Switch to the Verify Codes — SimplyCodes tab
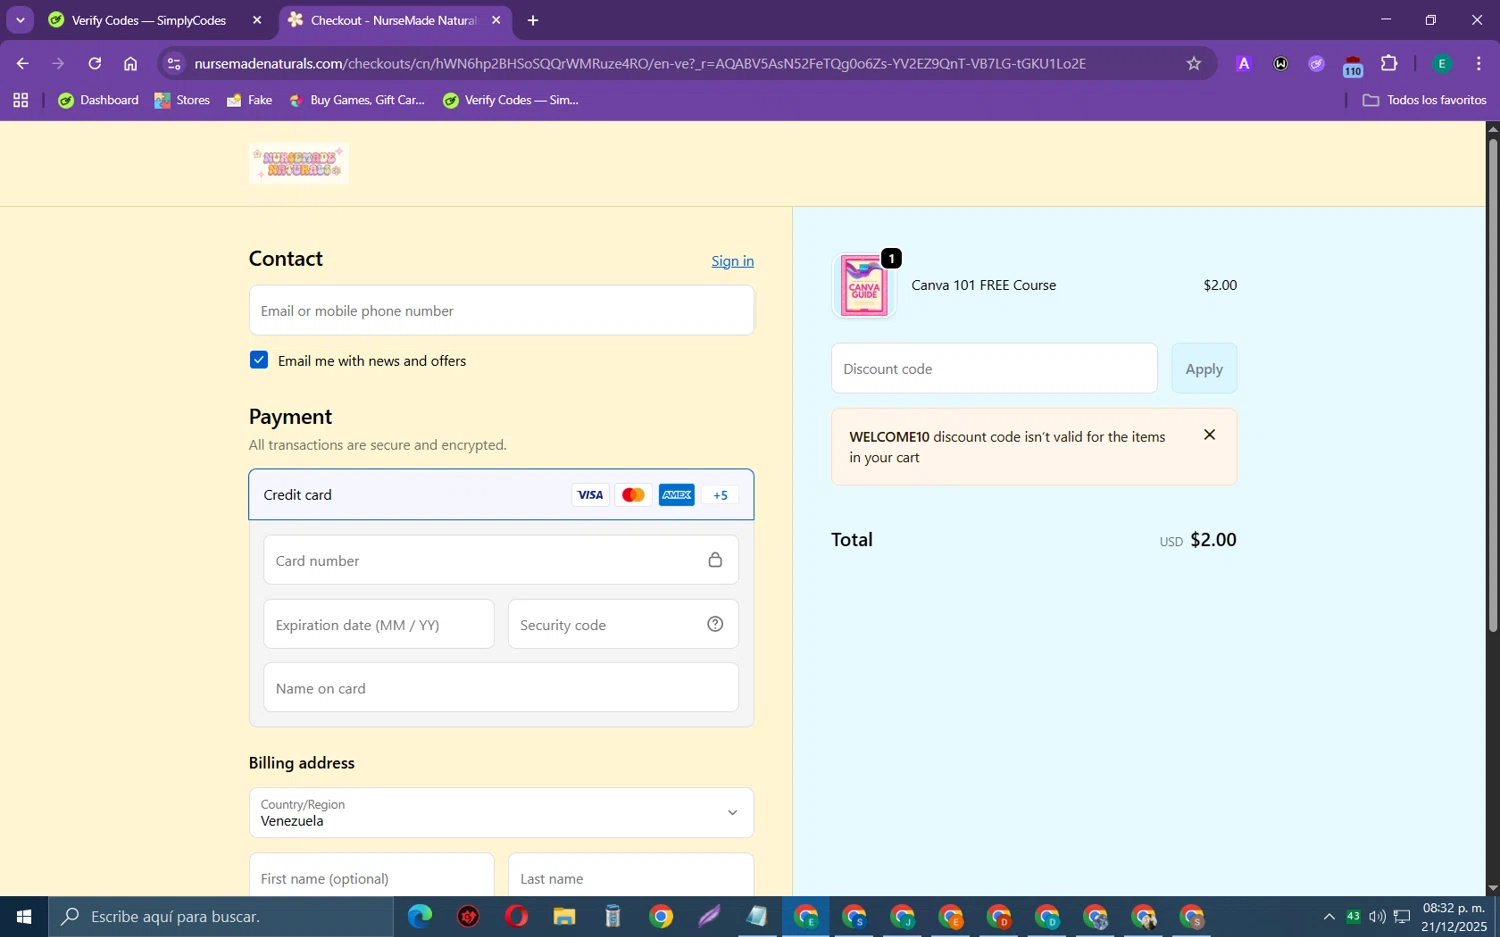 point(150,20)
